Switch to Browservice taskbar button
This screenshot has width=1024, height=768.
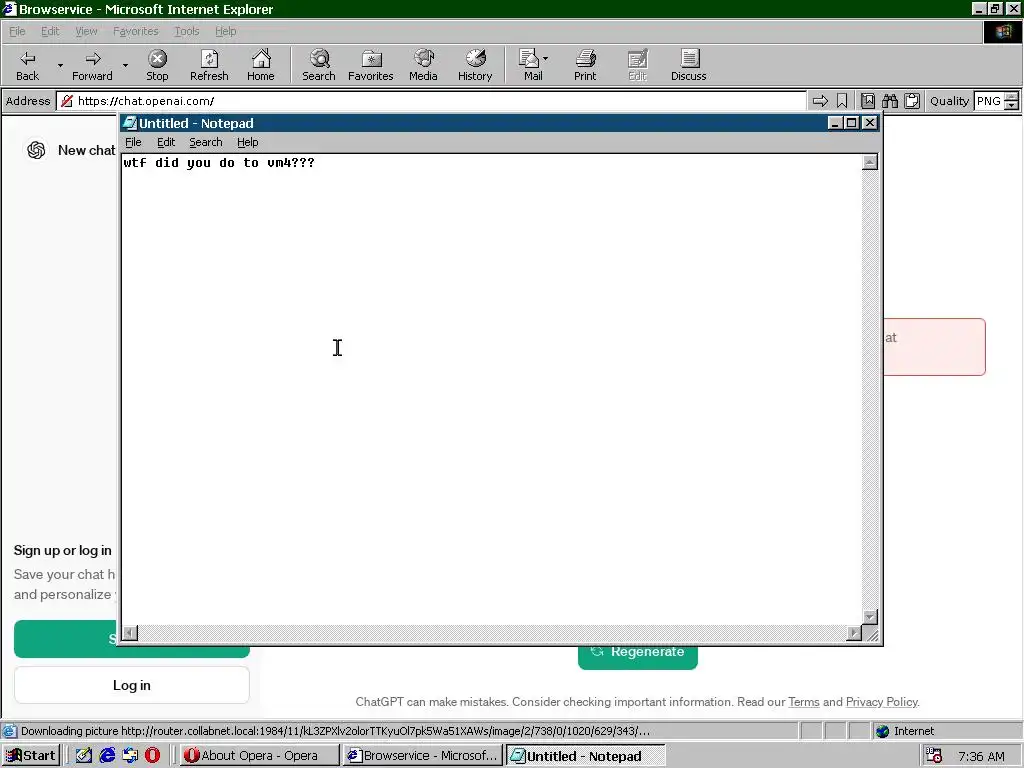423,756
